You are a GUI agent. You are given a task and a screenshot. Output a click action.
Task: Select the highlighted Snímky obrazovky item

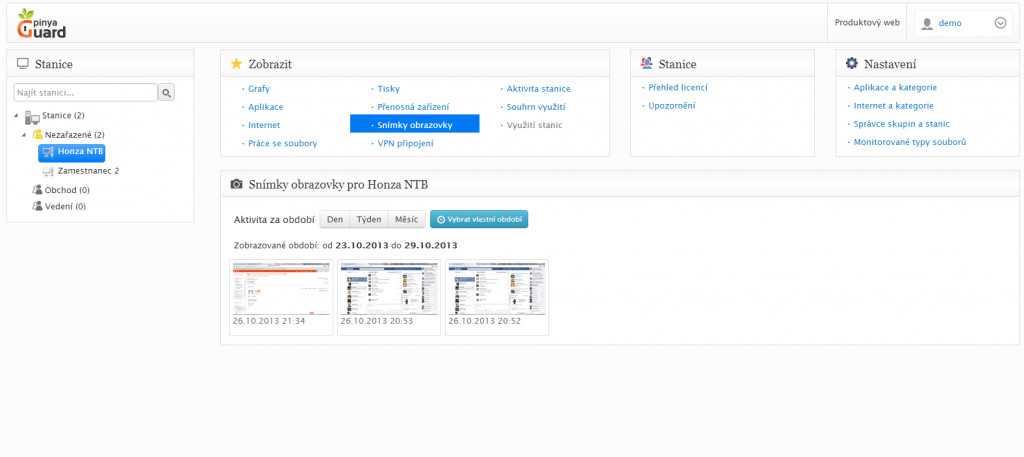415,124
